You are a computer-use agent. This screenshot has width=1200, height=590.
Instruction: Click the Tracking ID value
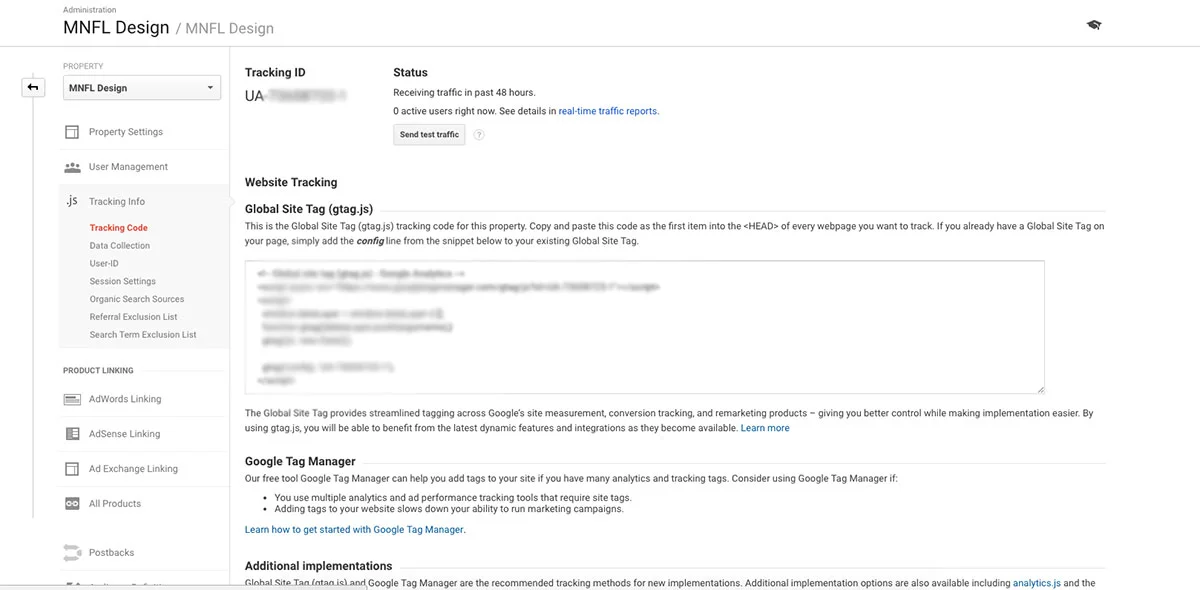point(296,96)
